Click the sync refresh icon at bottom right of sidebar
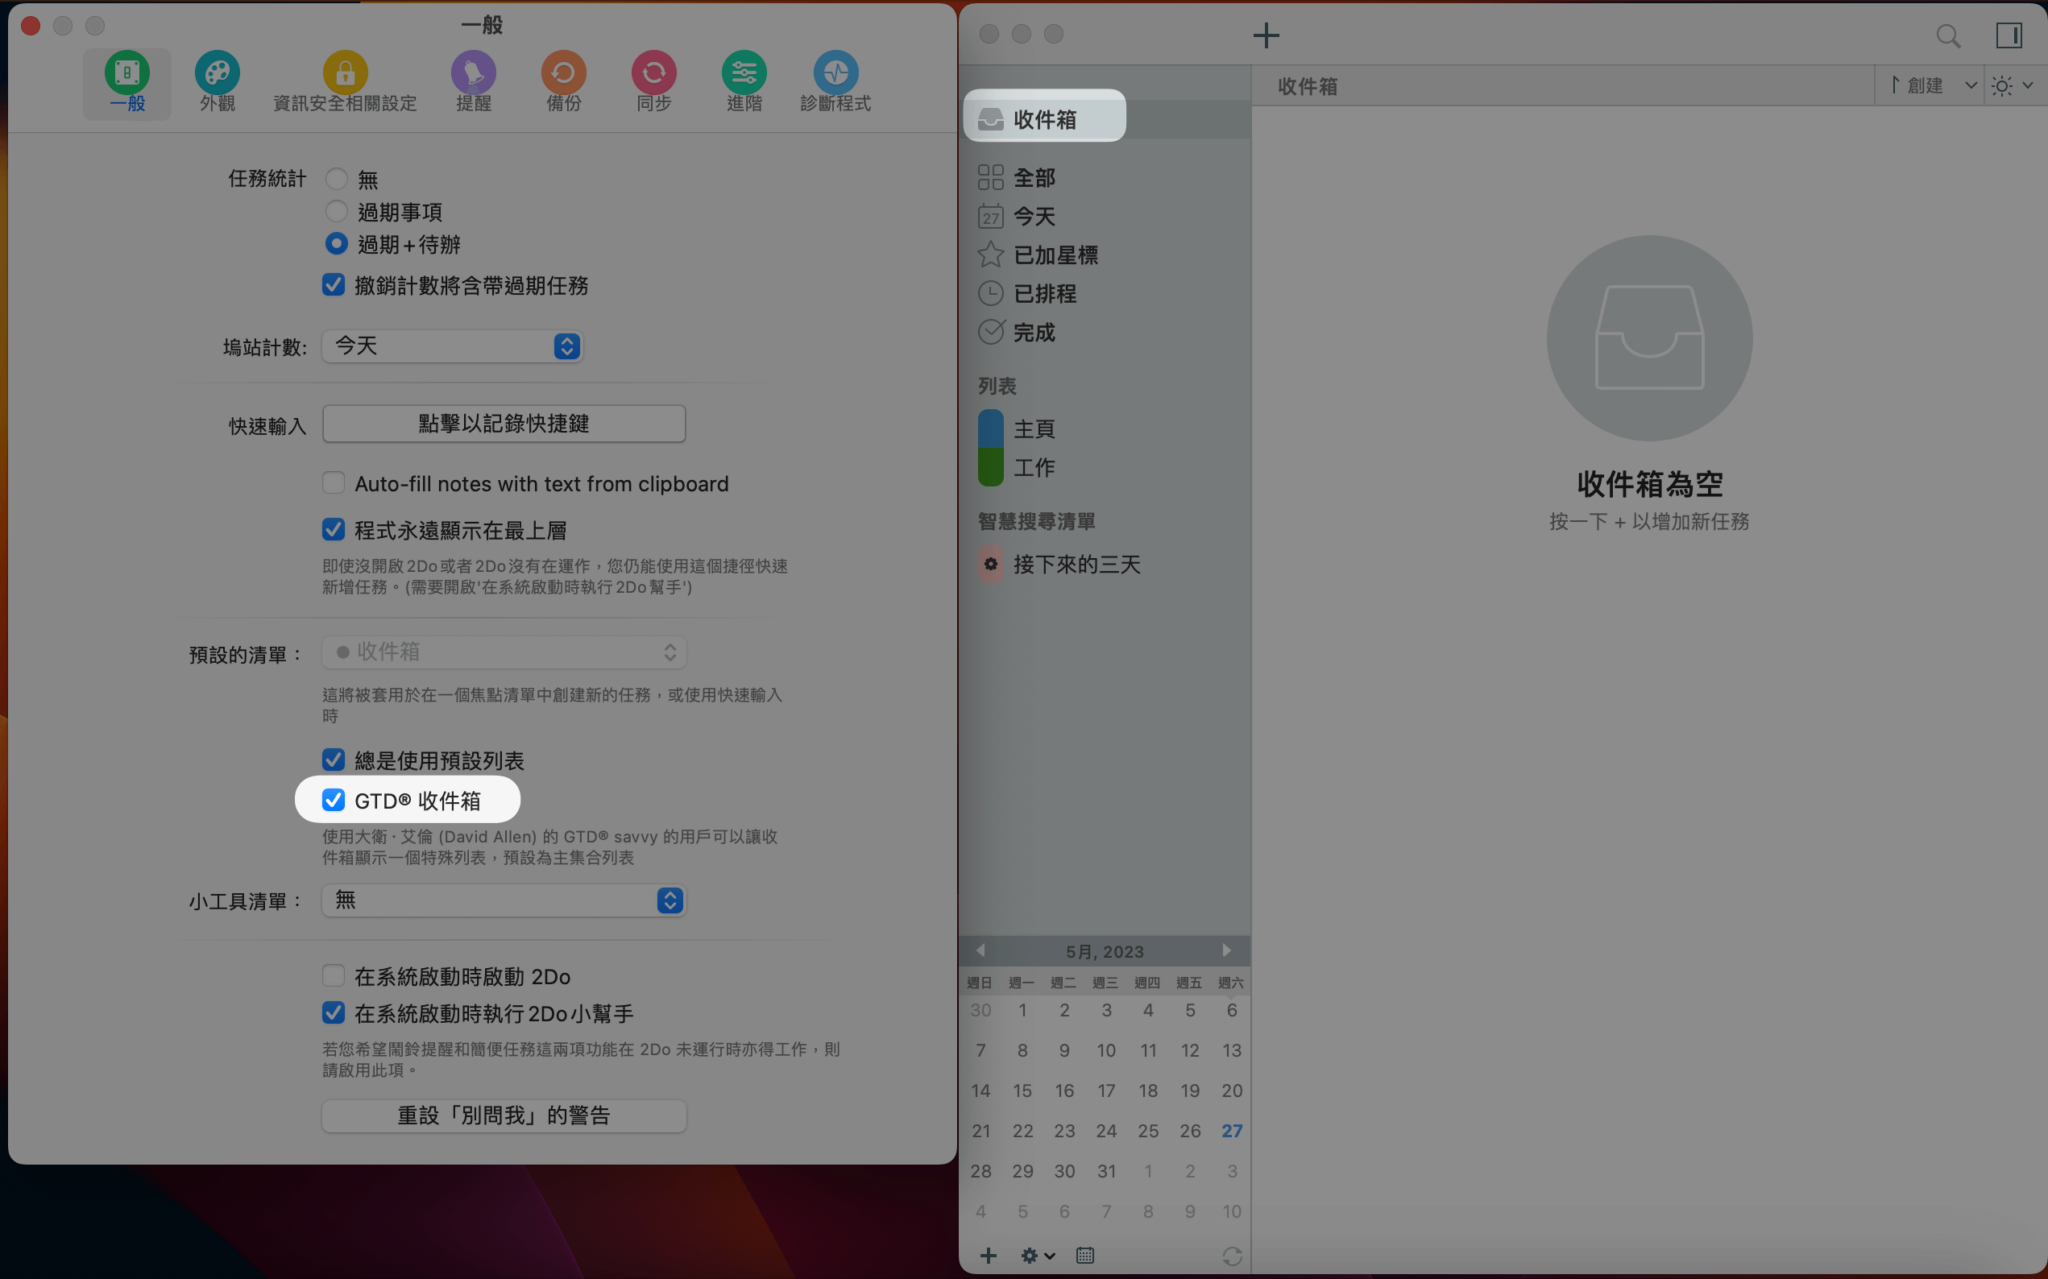This screenshot has height=1279, width=2048. (x=1233, y=1255)
